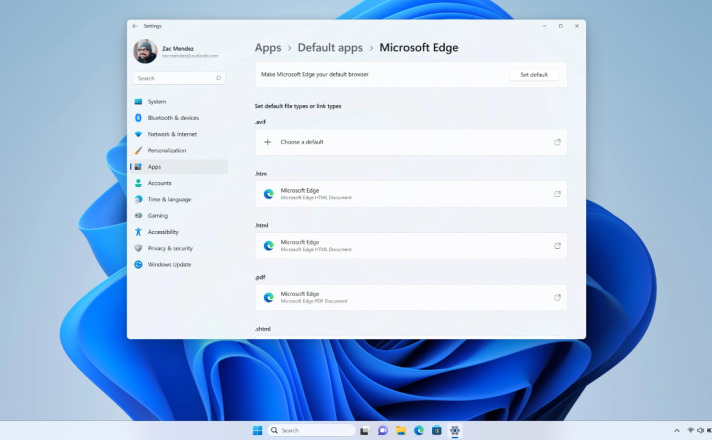Open Chat app from taskbar
The height and width of the screenshot is (440, 712).
click(383, 430)
